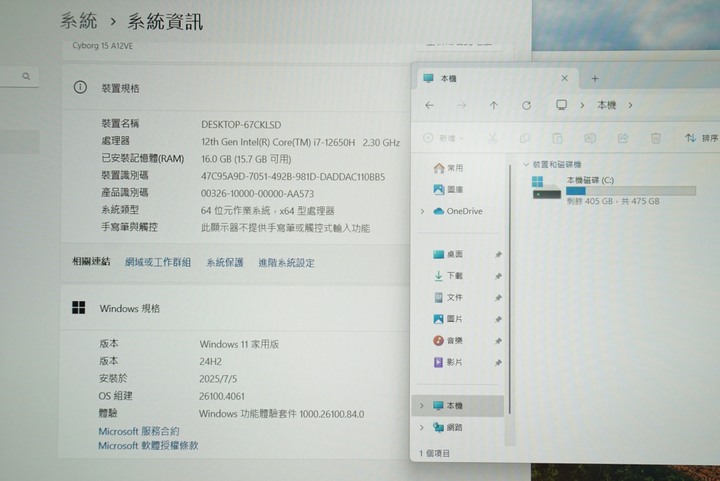
Task: Click the Rename toolbar icon
Action: (x=590, y=138)
